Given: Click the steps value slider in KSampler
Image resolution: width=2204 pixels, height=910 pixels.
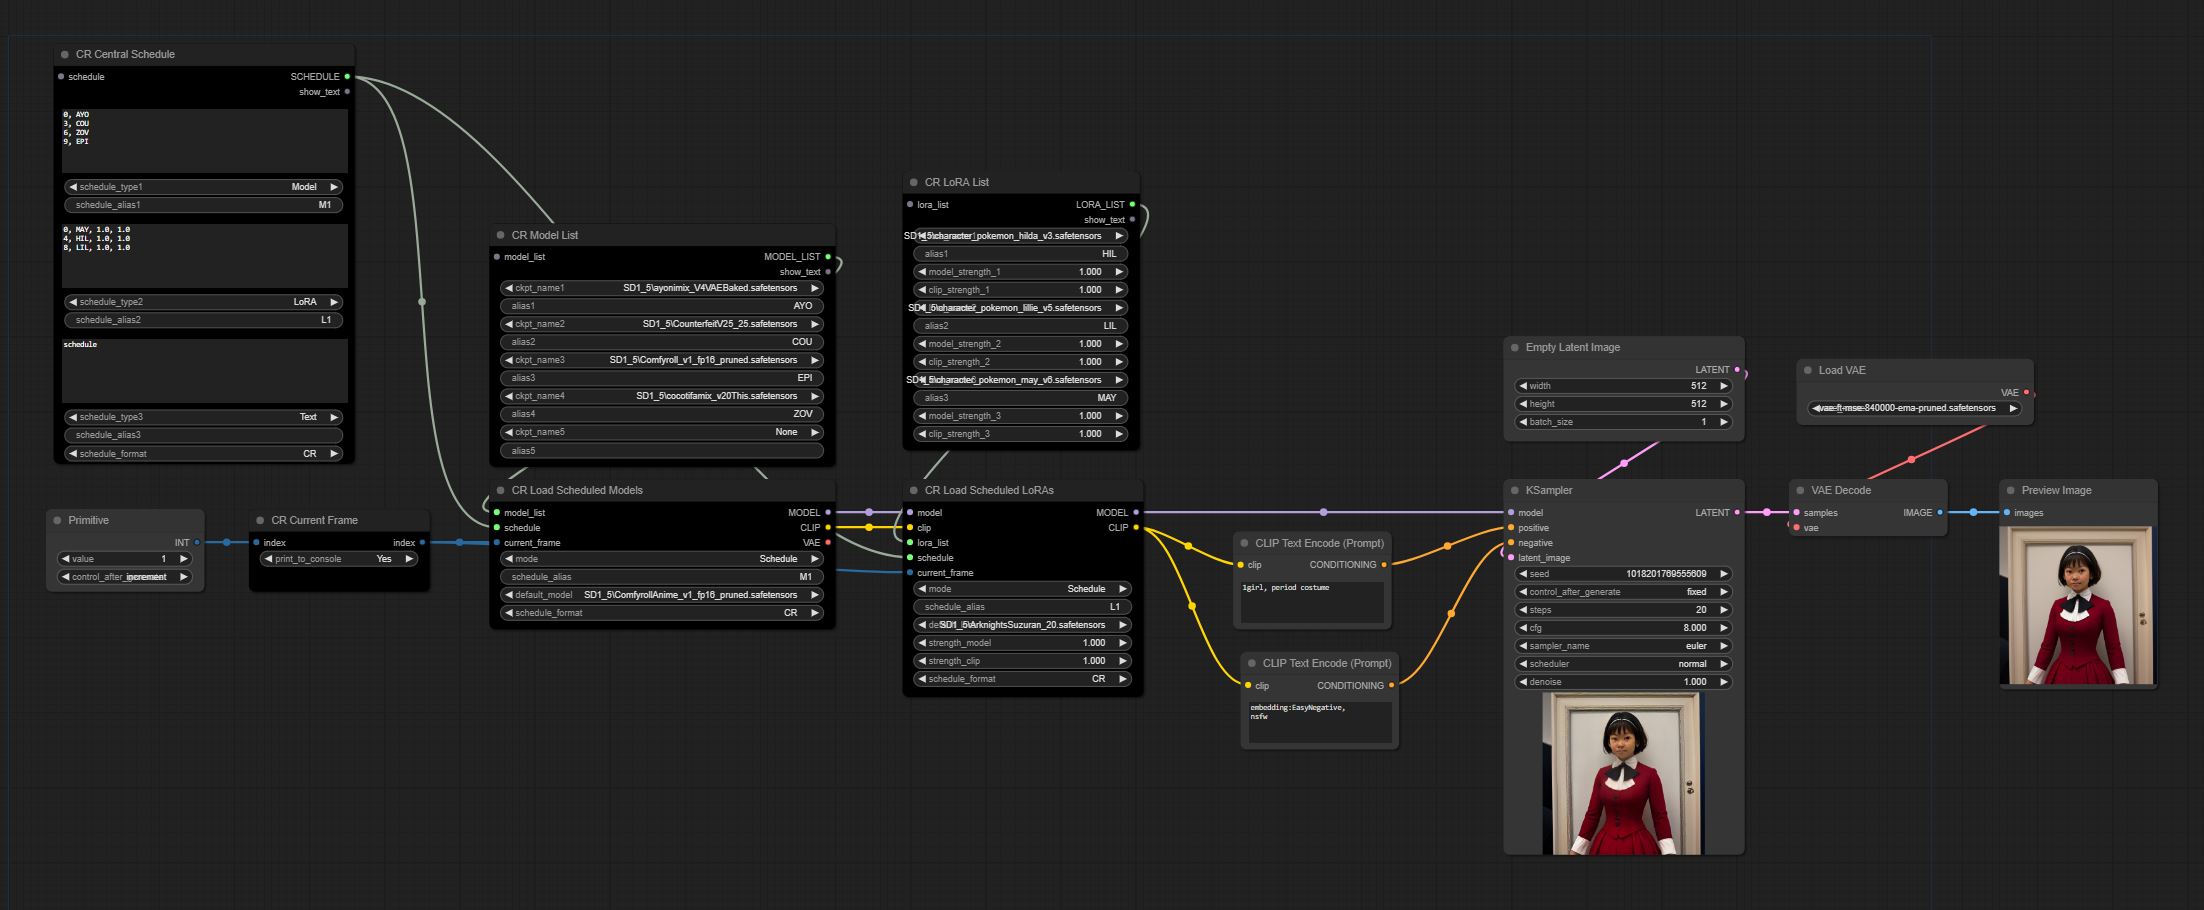Looking at the screenshot, I should pos(1623,610).
